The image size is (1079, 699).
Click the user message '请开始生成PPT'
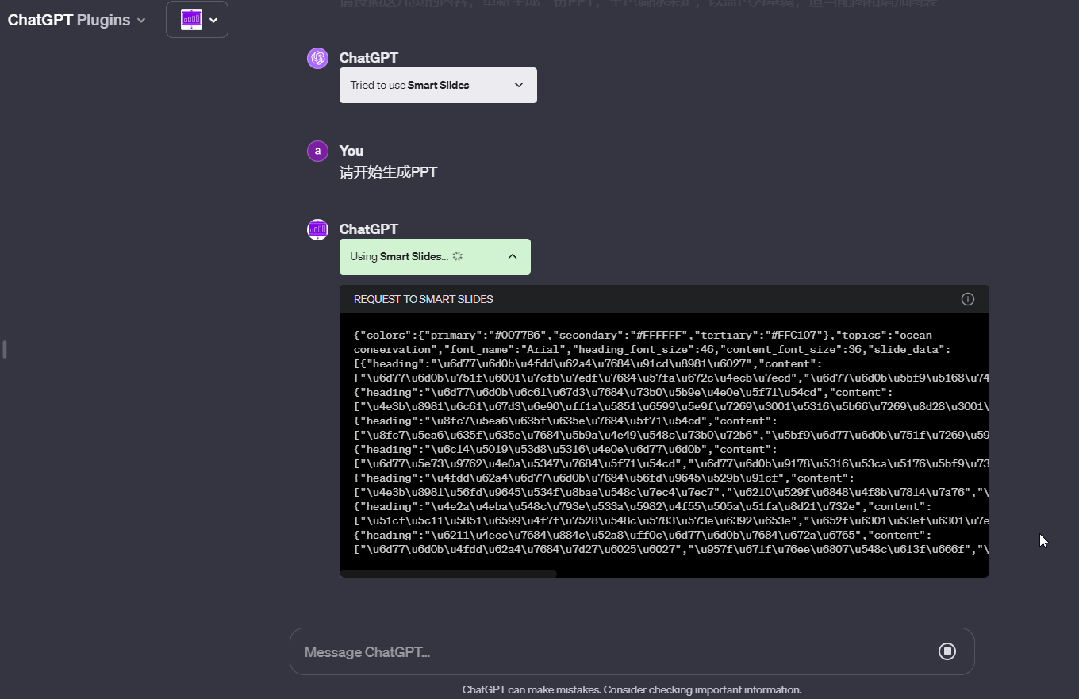(388, 173)
